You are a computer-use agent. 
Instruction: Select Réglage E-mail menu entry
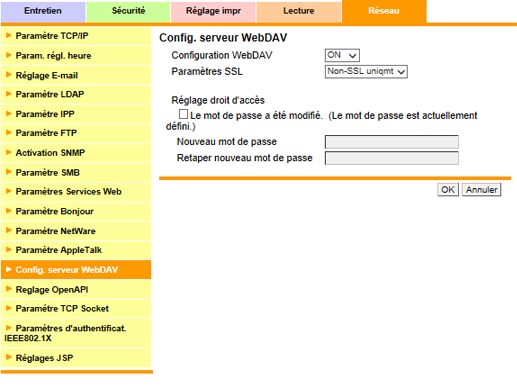click(76, 75)
